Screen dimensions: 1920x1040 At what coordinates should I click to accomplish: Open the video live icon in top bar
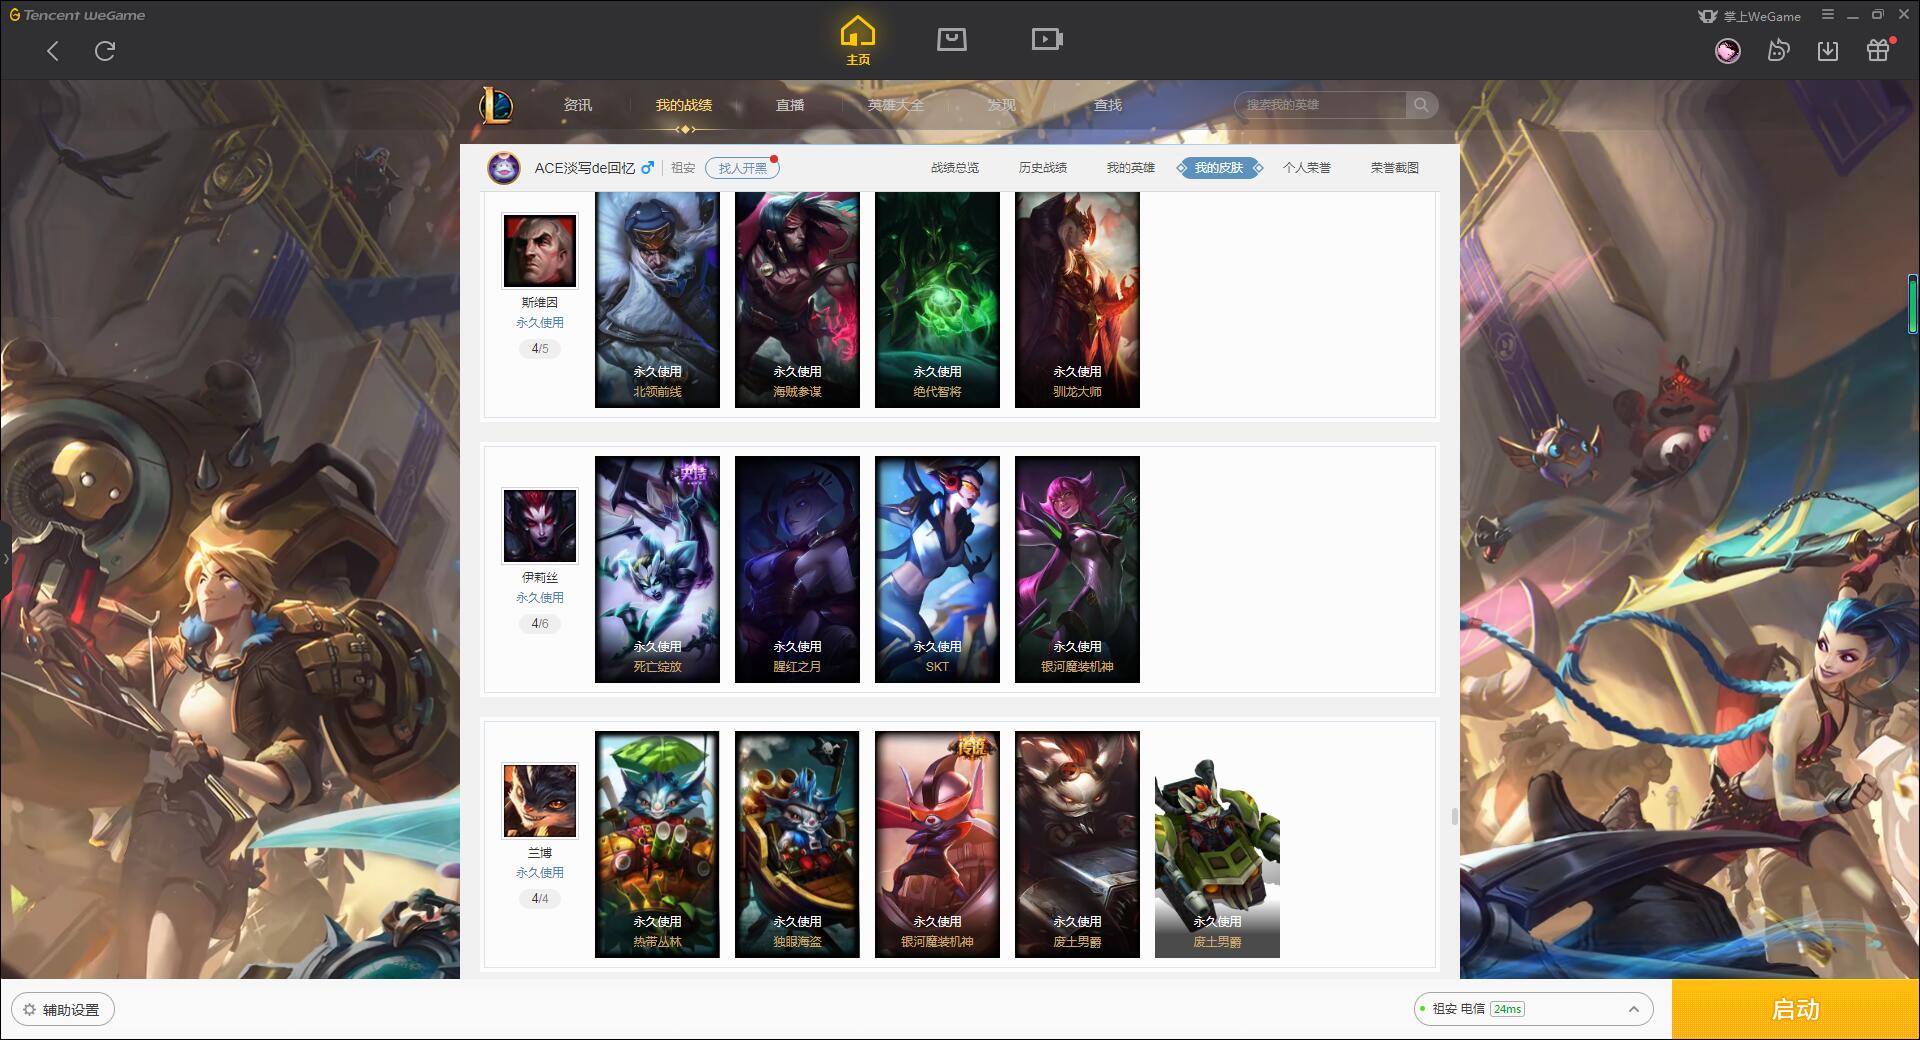click(1047, 39)
